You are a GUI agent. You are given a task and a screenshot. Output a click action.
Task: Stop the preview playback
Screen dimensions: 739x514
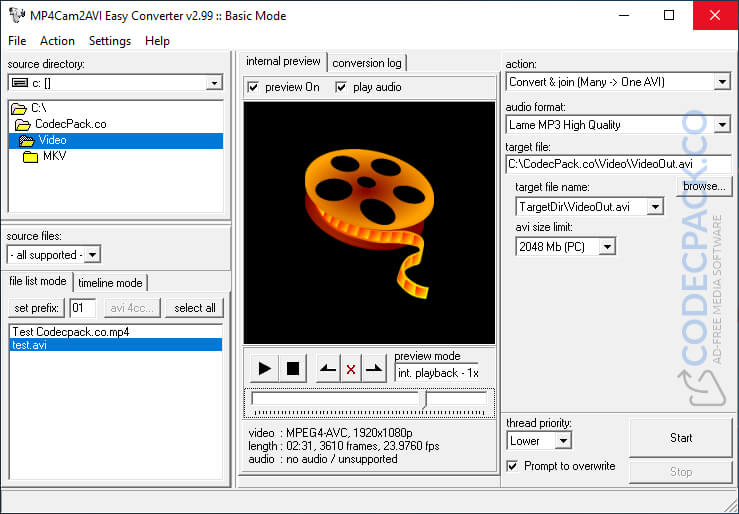293,368
